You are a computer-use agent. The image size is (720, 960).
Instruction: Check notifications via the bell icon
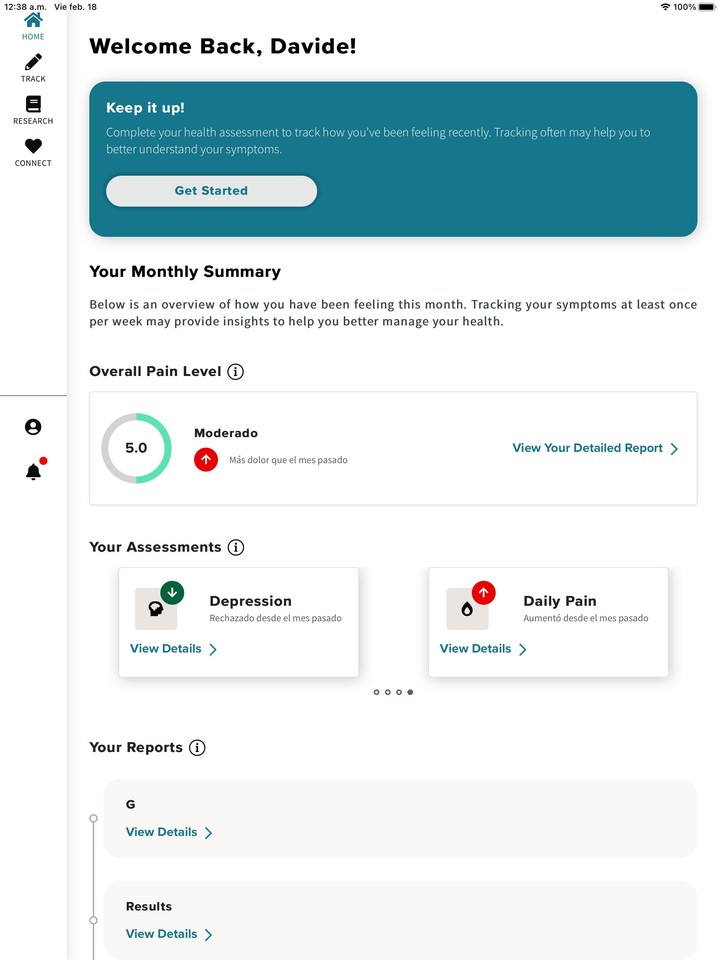(33, 471)
